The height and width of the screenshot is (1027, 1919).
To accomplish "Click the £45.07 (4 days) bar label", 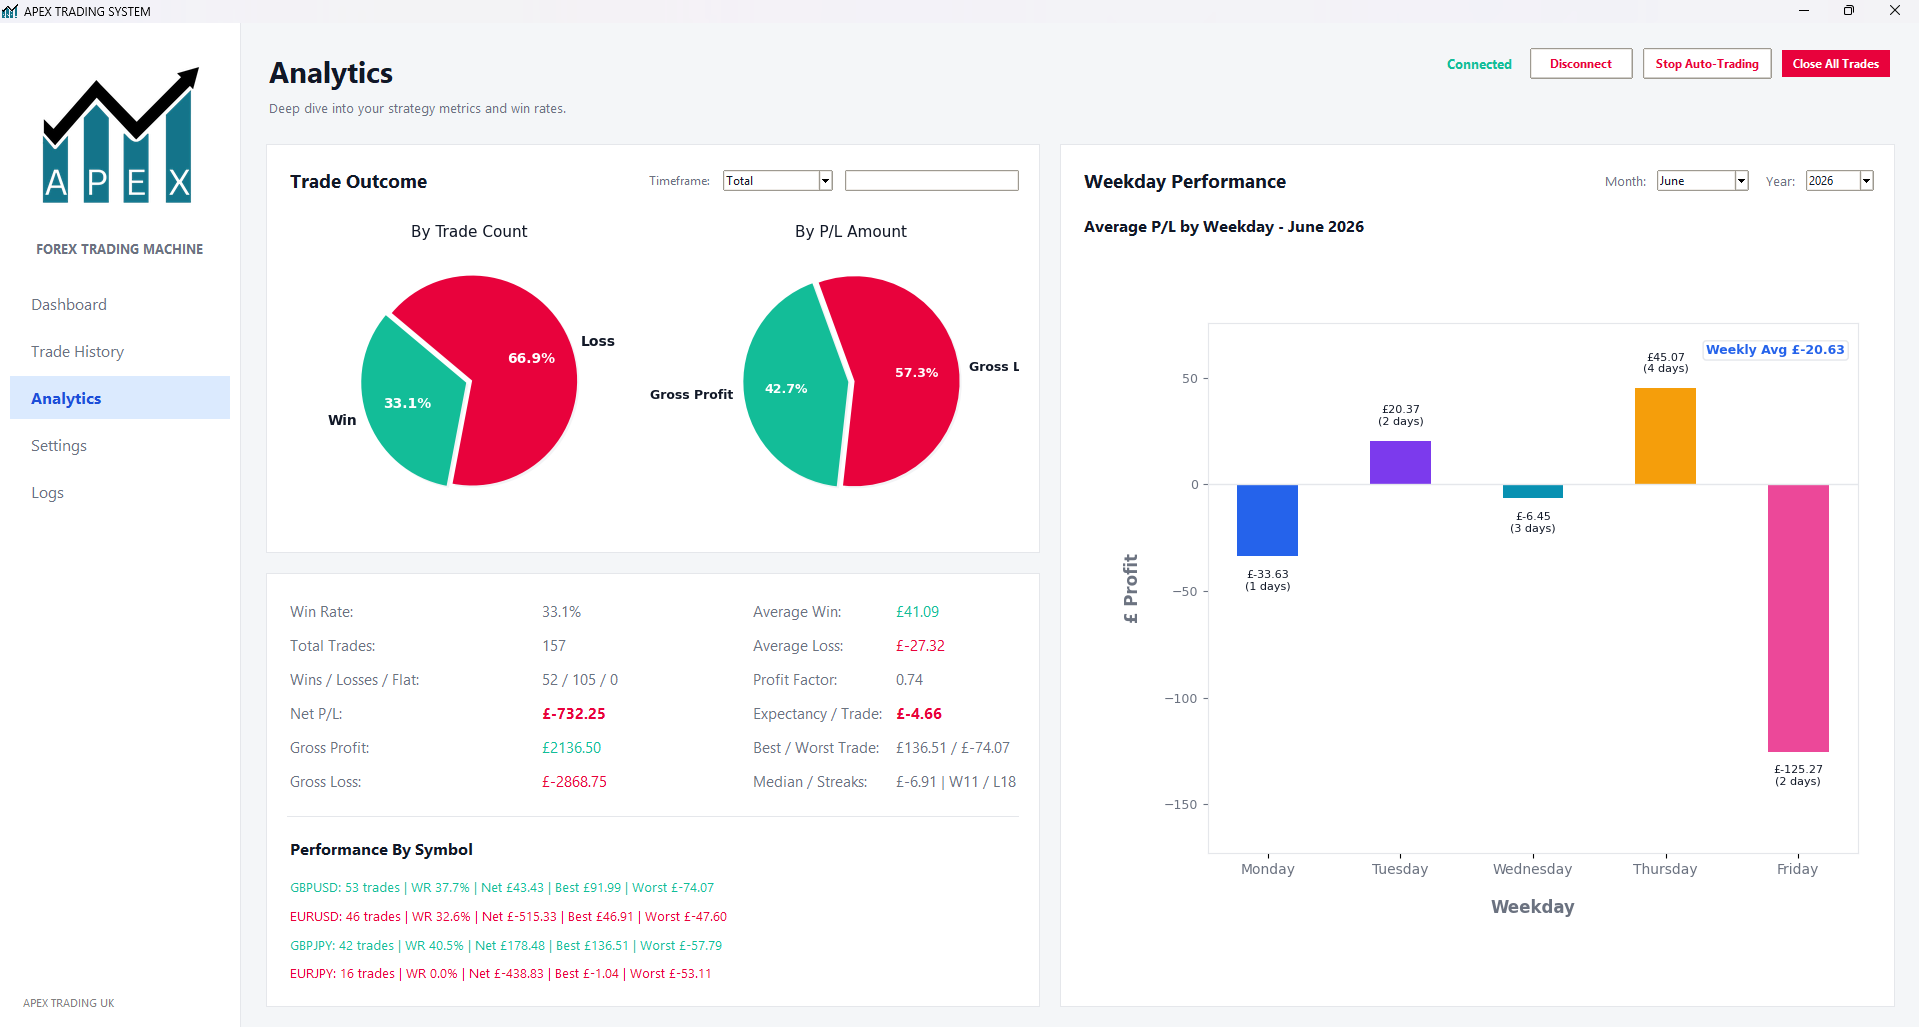I will 1665,362.
